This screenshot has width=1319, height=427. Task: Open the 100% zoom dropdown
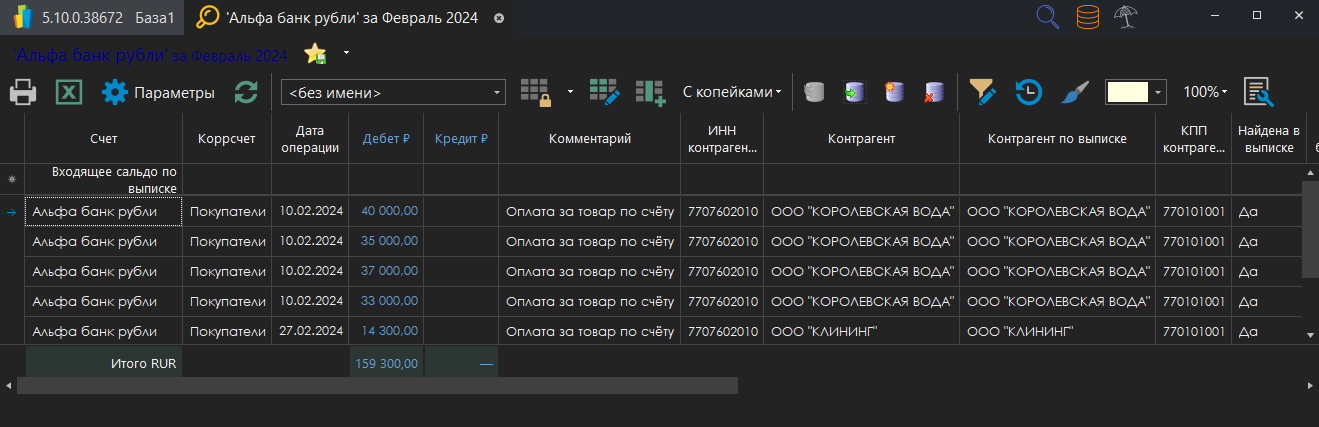(1205, 92)
